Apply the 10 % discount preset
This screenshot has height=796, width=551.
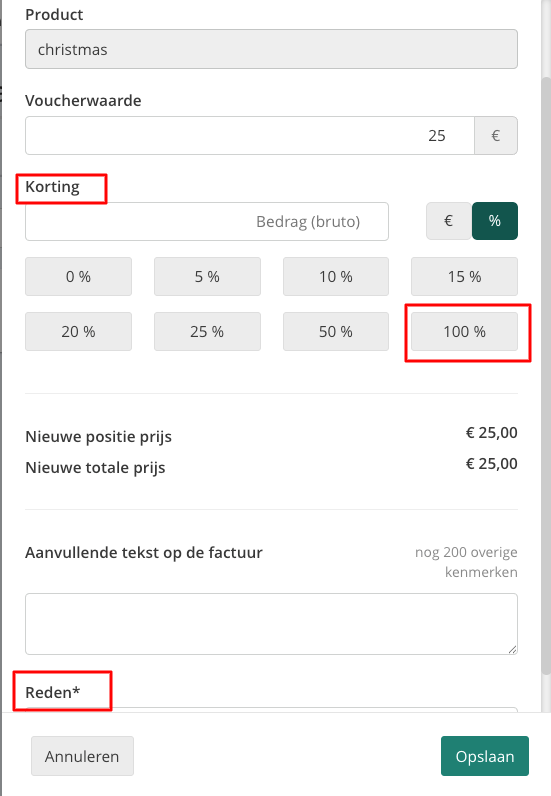pos(336,277)
